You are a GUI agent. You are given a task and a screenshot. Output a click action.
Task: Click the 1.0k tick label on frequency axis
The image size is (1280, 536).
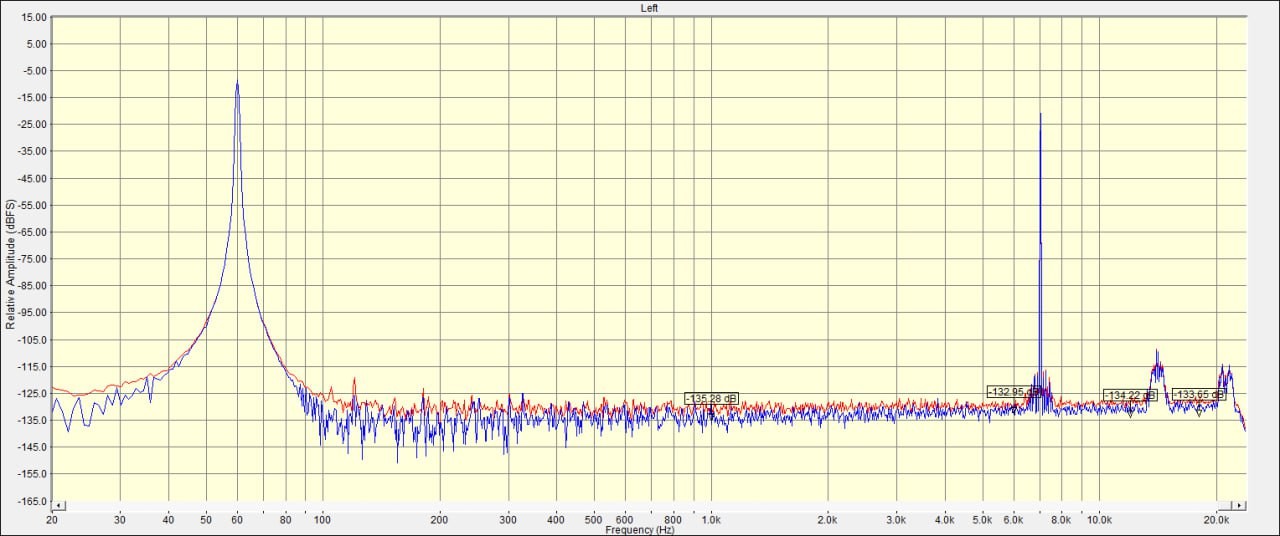pyautogui.click(x=711, y=520)
